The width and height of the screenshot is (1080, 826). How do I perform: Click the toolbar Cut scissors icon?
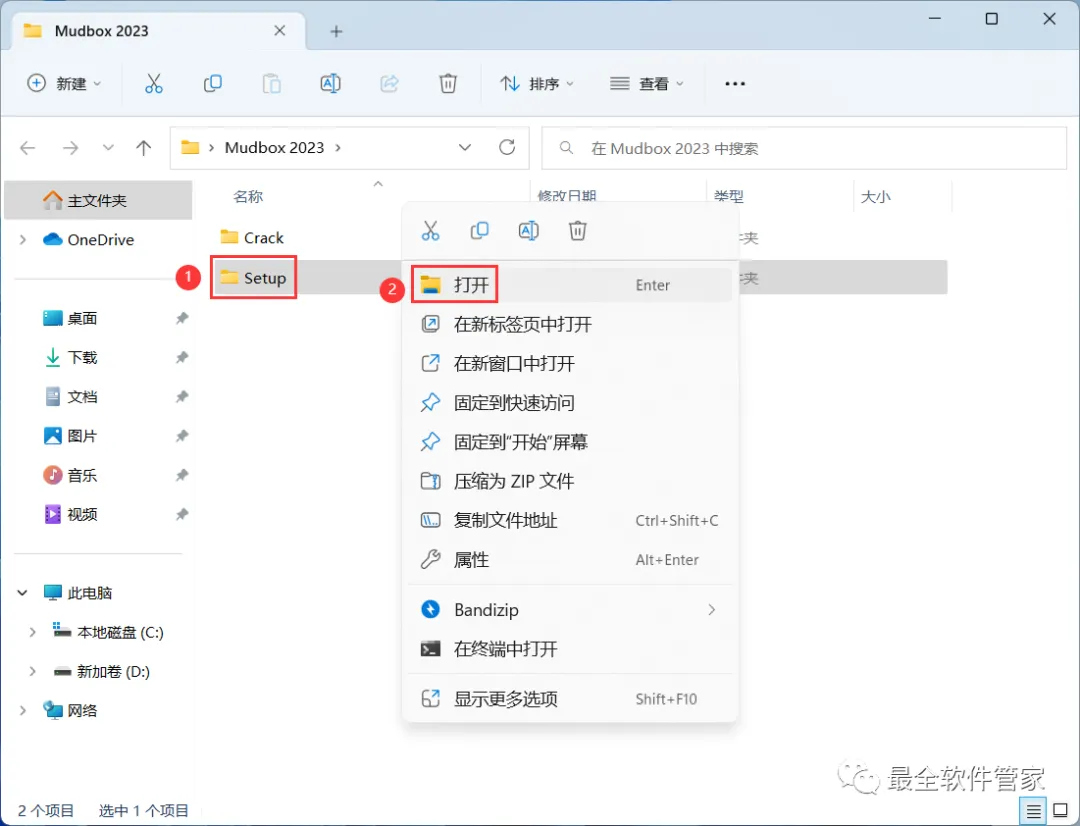tap(154, 83)
